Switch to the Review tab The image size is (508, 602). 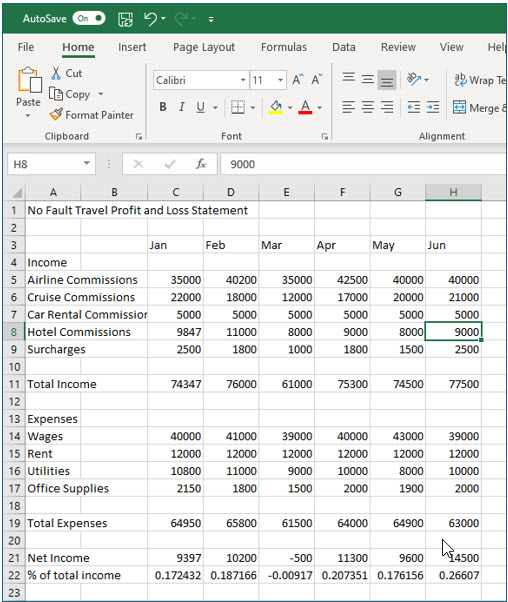(398, 47)
